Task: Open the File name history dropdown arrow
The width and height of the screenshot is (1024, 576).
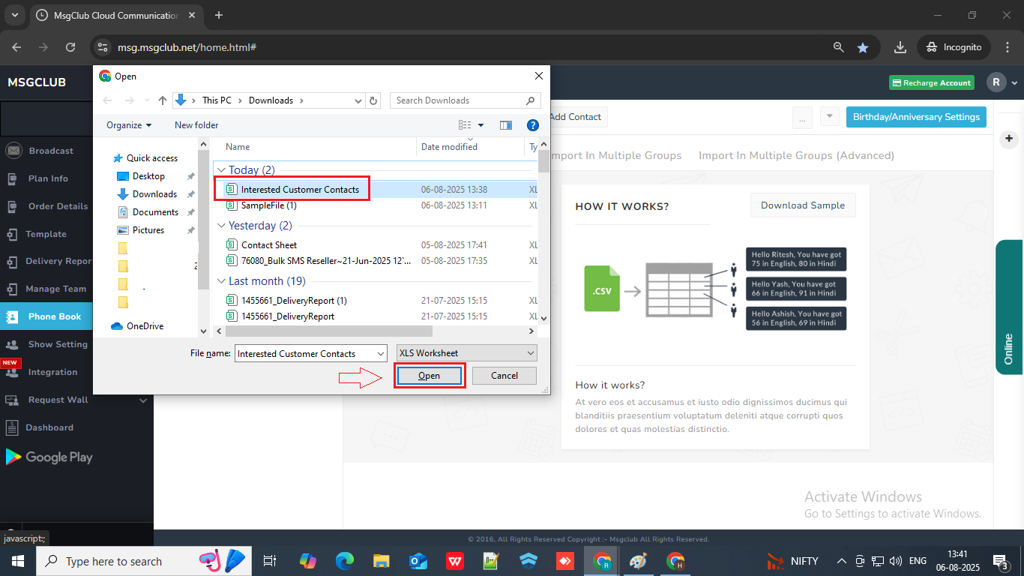Action: (380, 353)
